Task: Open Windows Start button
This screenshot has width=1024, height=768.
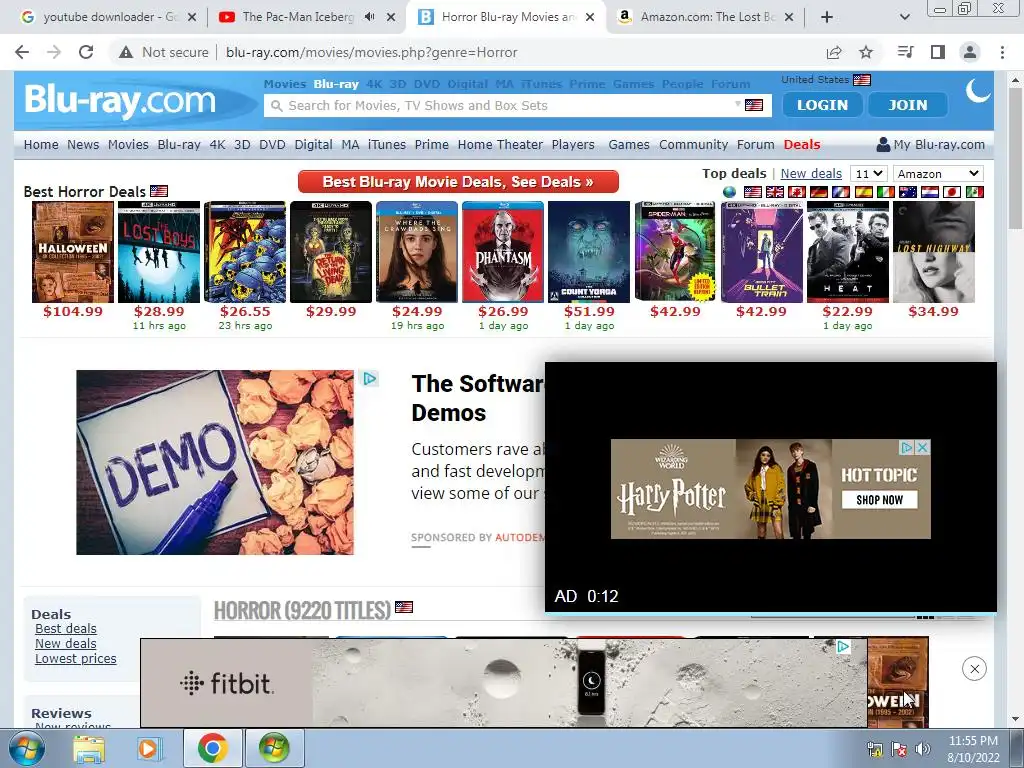Action: [27, 748]
